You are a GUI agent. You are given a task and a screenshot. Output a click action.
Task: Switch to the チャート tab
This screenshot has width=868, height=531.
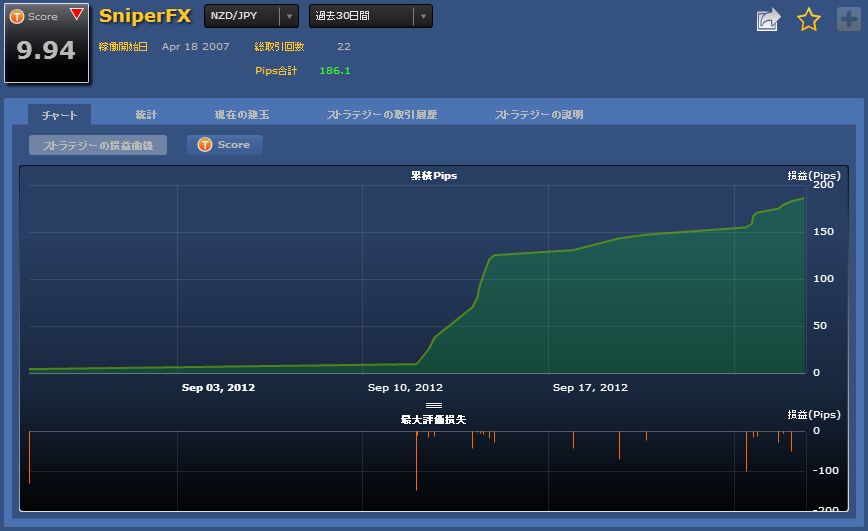tap(59, 115)
